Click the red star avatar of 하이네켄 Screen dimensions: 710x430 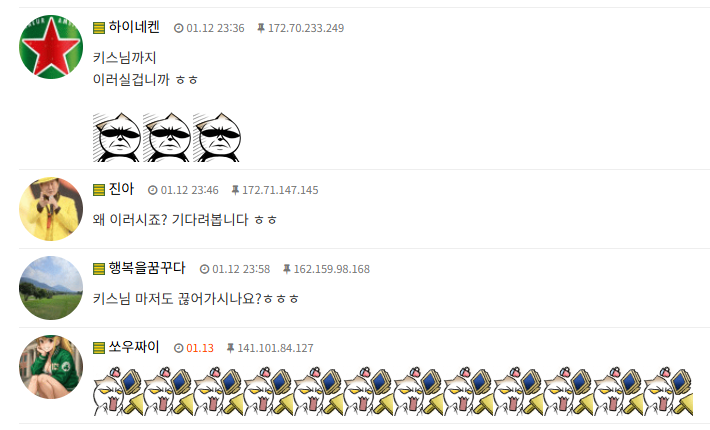[x=51, y=47]
